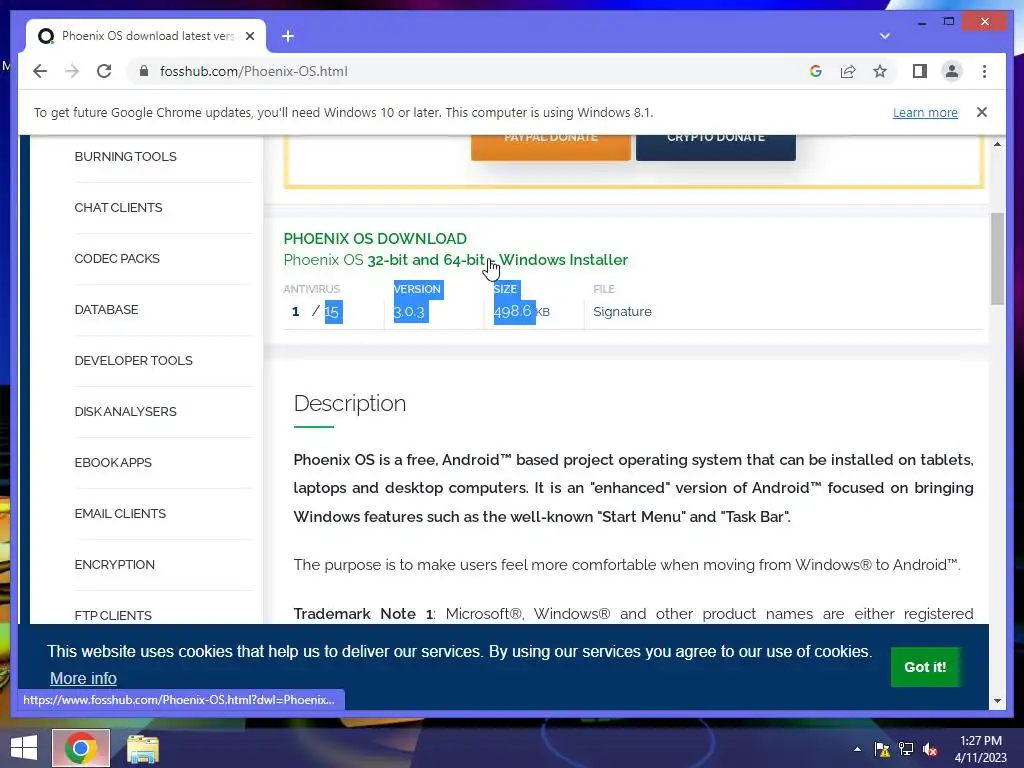The width and height of the screenshot is (1024, 768).
Task: Open More info about cookies
Action: pos(83,679)
